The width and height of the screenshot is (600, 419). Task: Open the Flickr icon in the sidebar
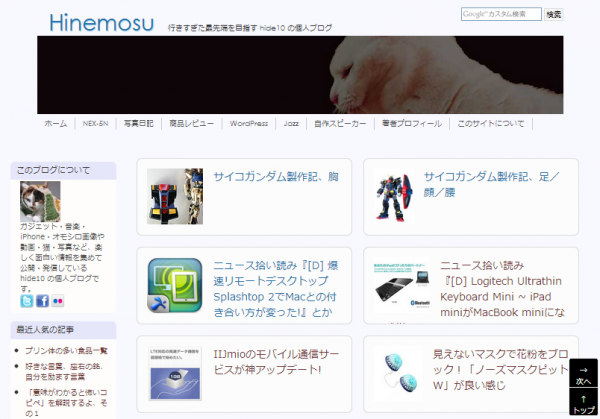(58, 301)
